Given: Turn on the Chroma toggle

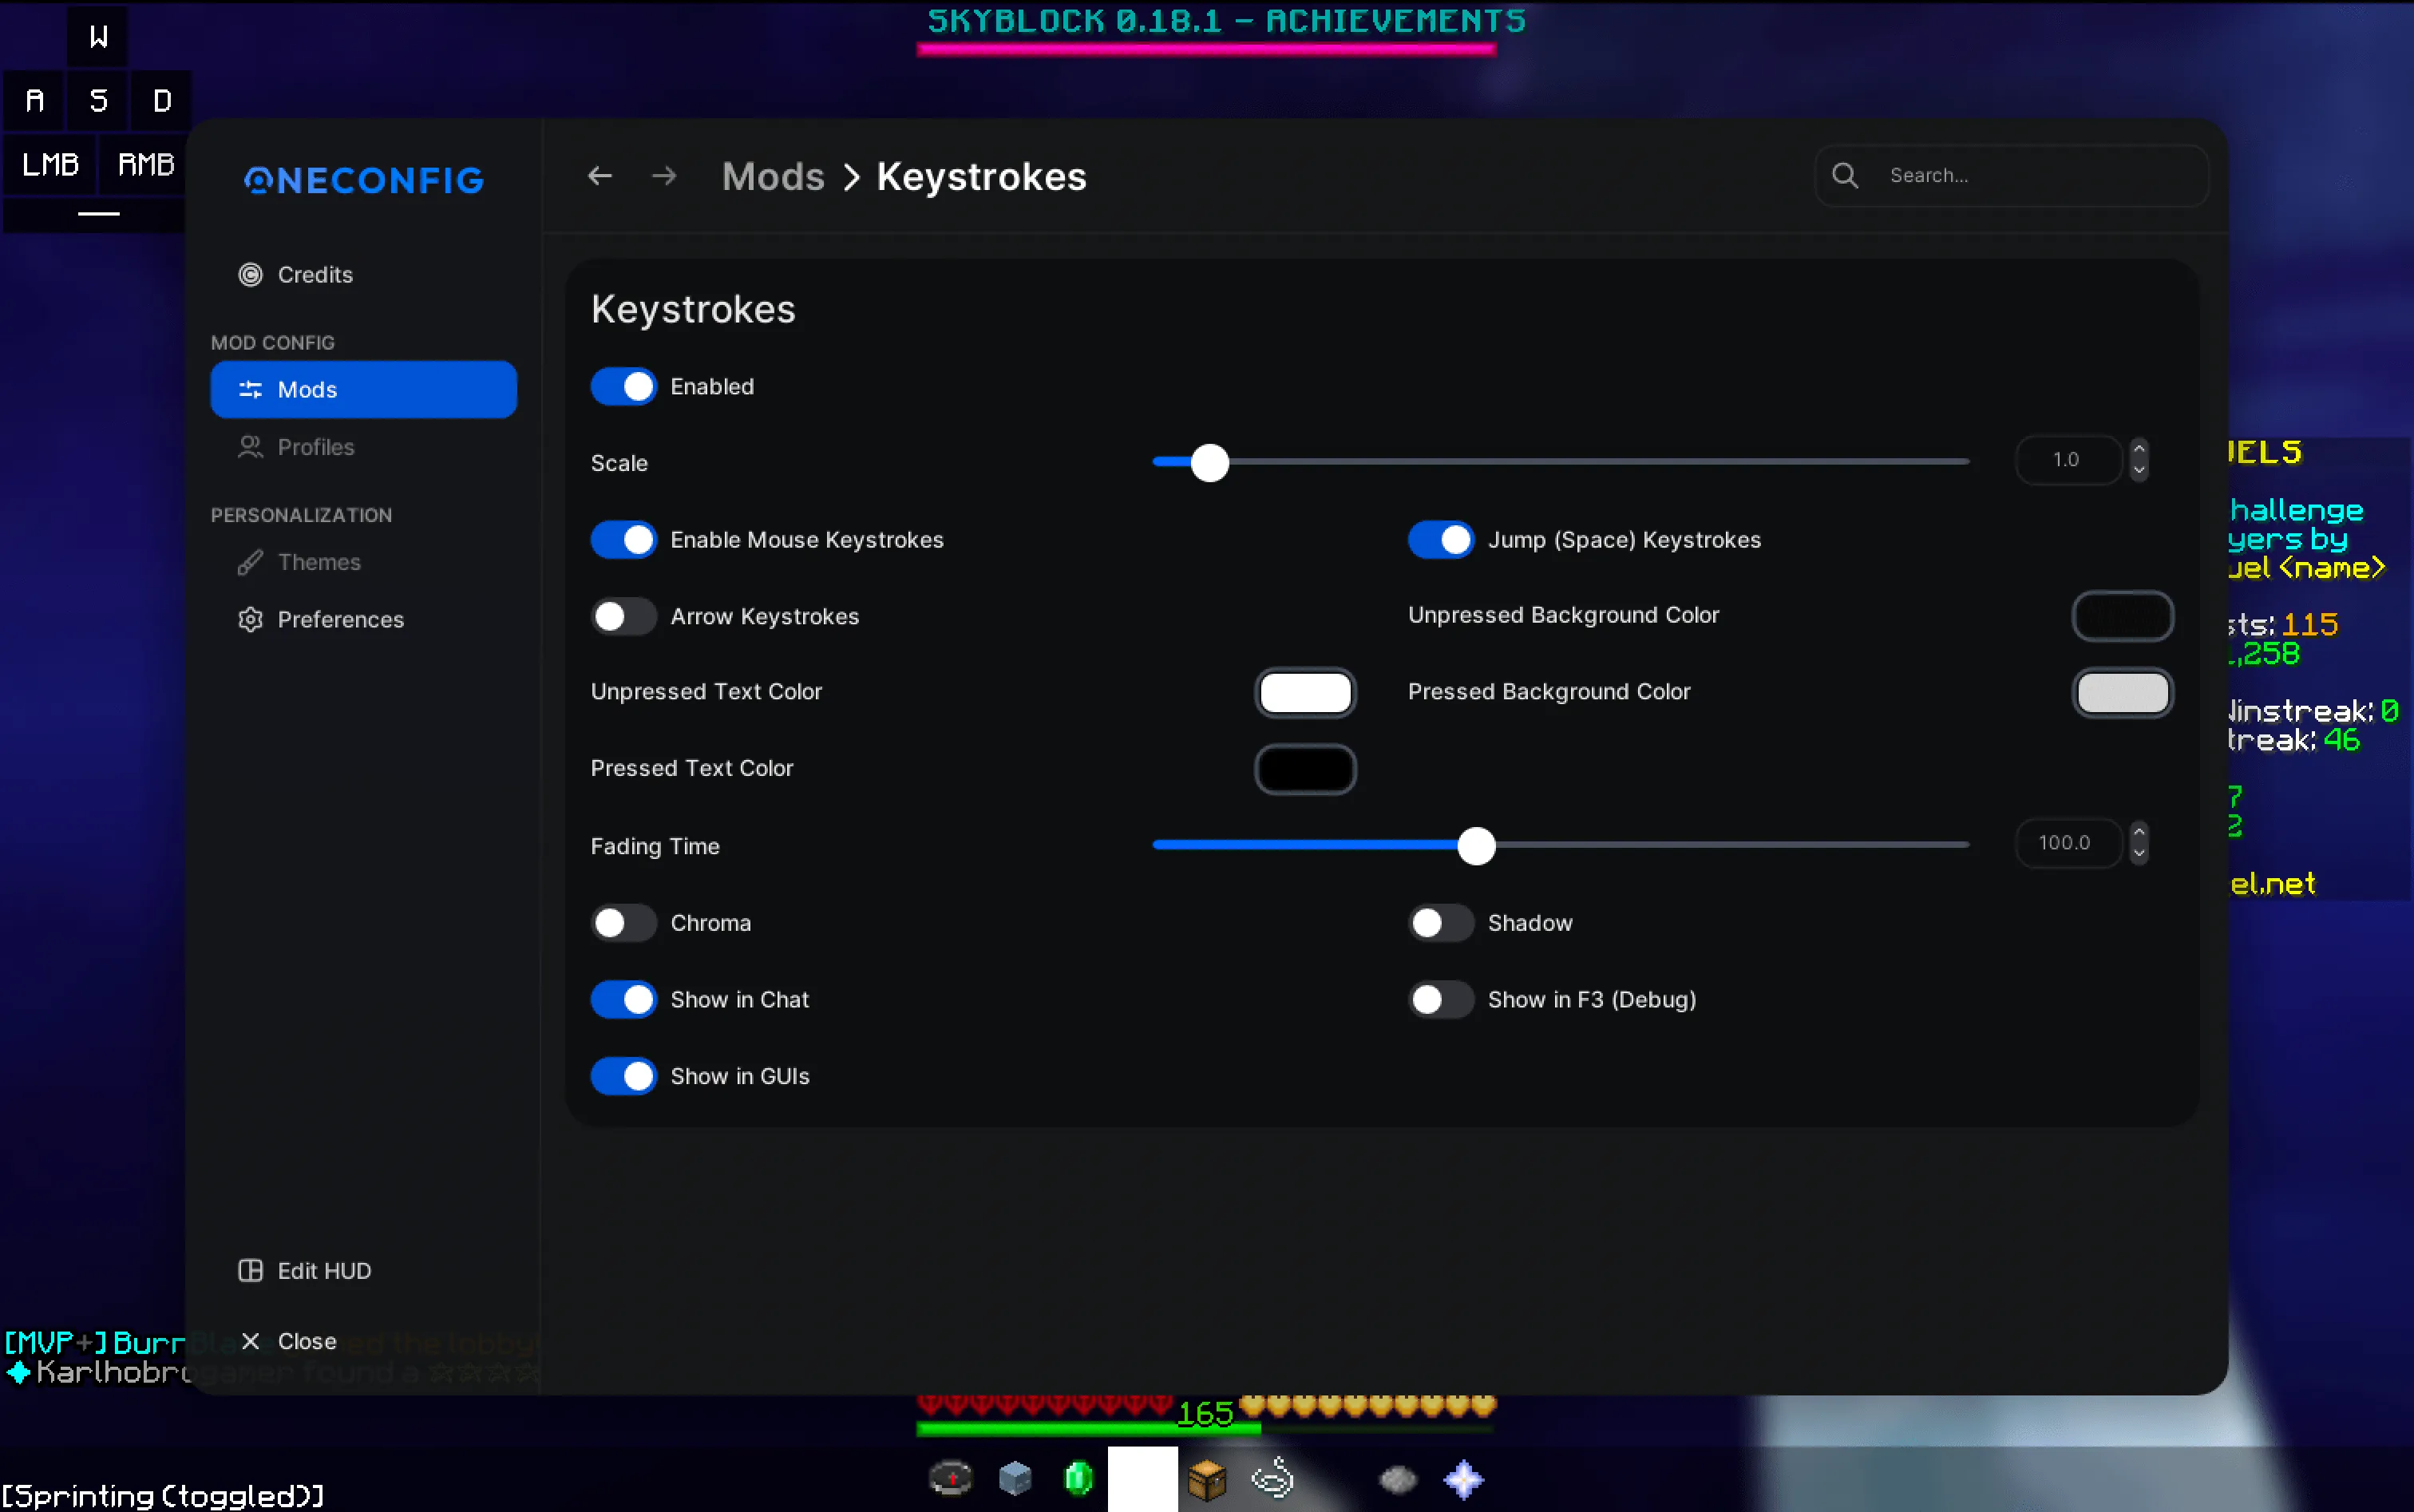Looking at the screenshot, I should click(x=623, y=923).
